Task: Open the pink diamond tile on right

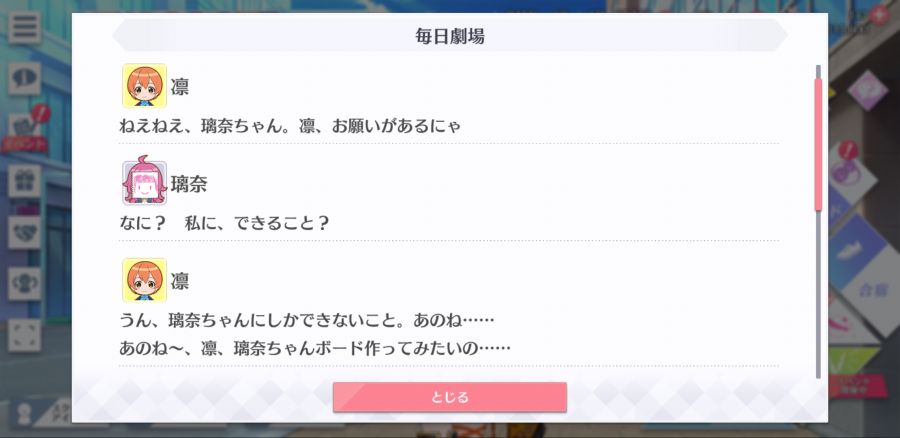Action: tap(867, 90)
